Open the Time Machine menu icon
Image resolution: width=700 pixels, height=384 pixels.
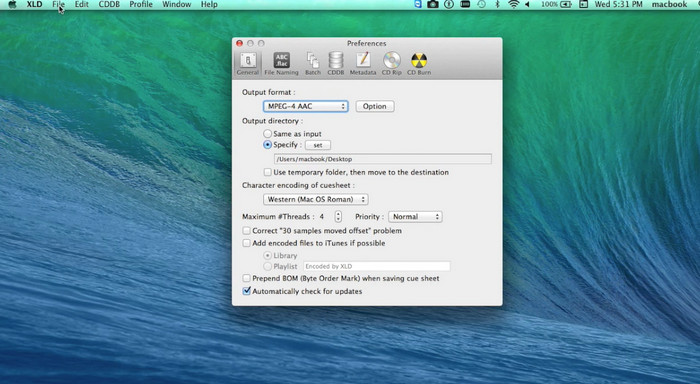[481, 4]
